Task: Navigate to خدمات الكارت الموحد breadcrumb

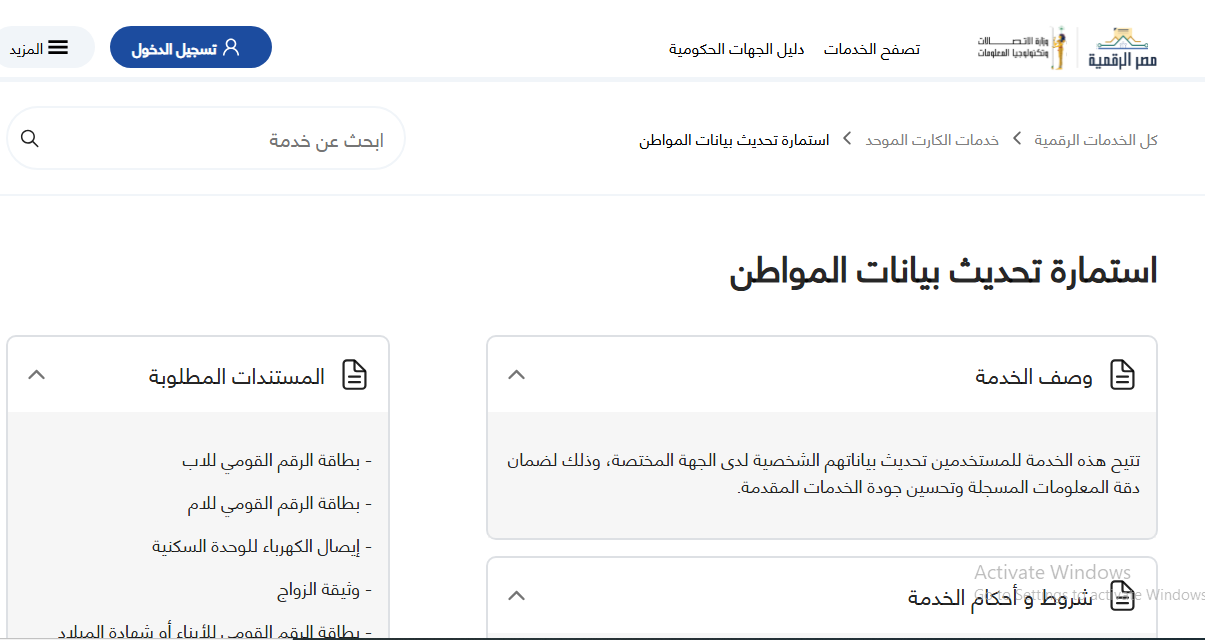Action: pos(932,140)
